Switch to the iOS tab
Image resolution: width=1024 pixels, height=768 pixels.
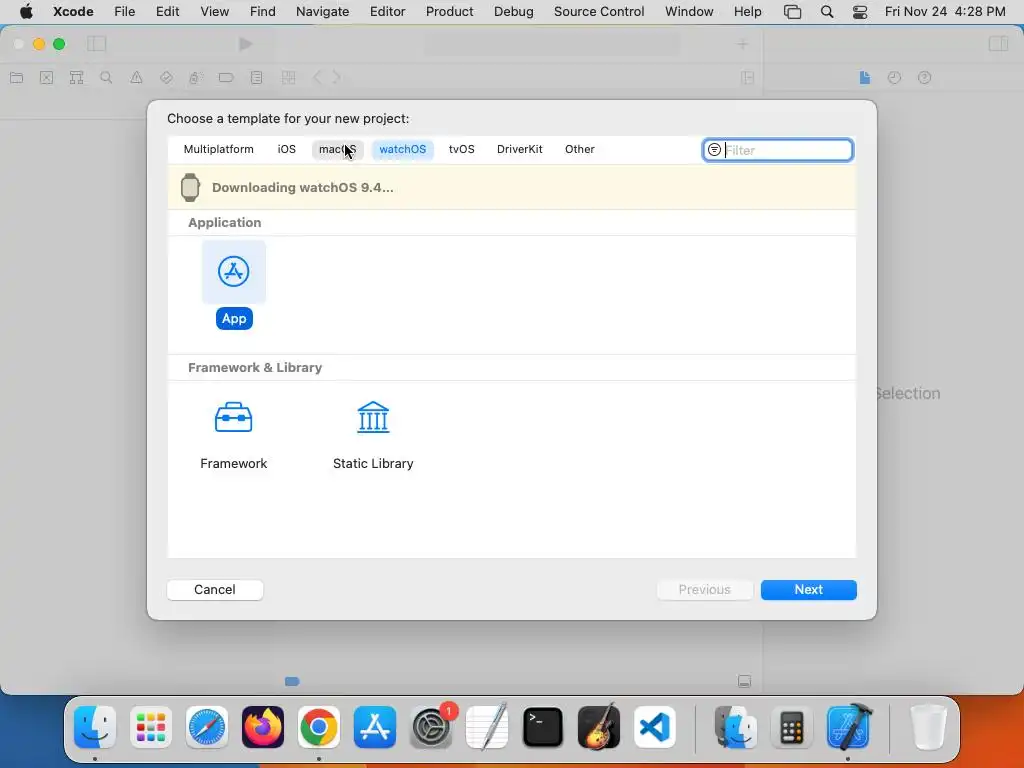pyautogui.click(x=287, y=149)
